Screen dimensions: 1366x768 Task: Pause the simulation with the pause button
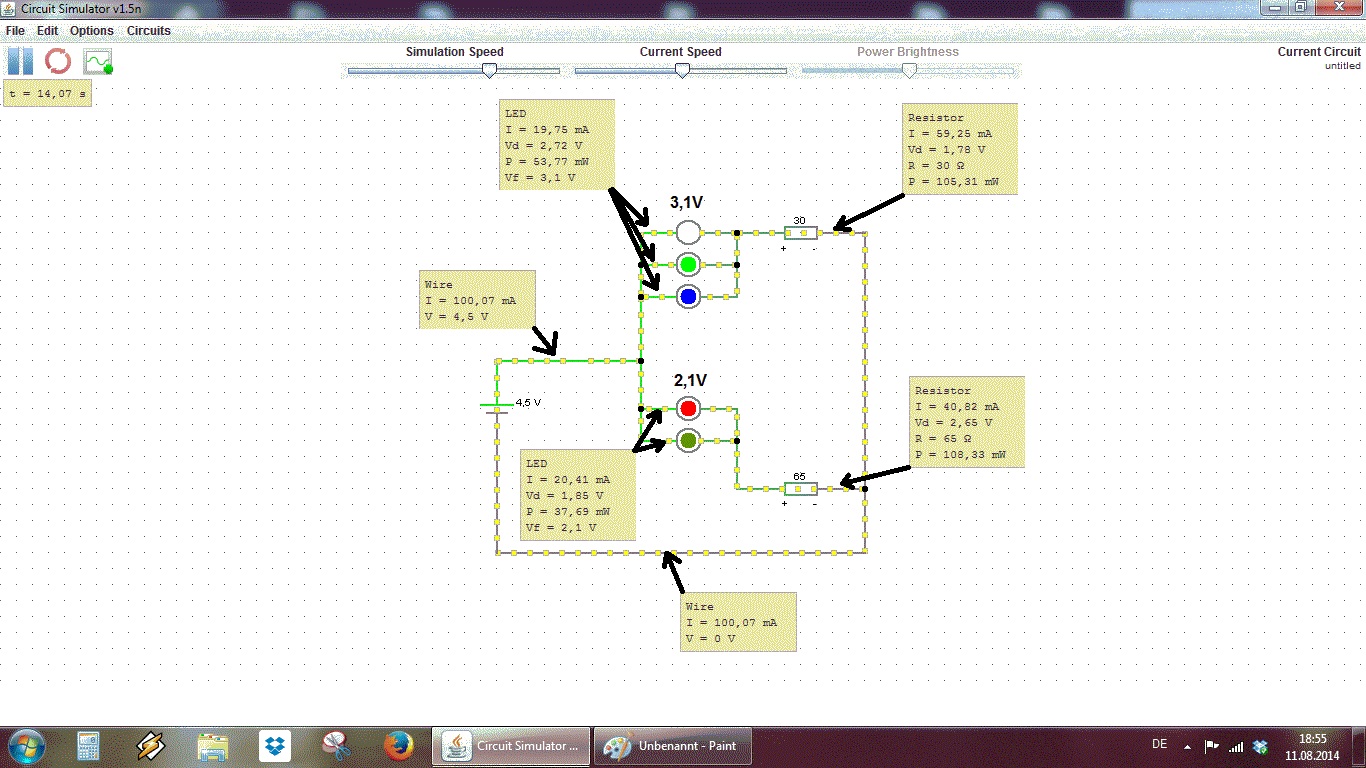click(x=20, y=61)
